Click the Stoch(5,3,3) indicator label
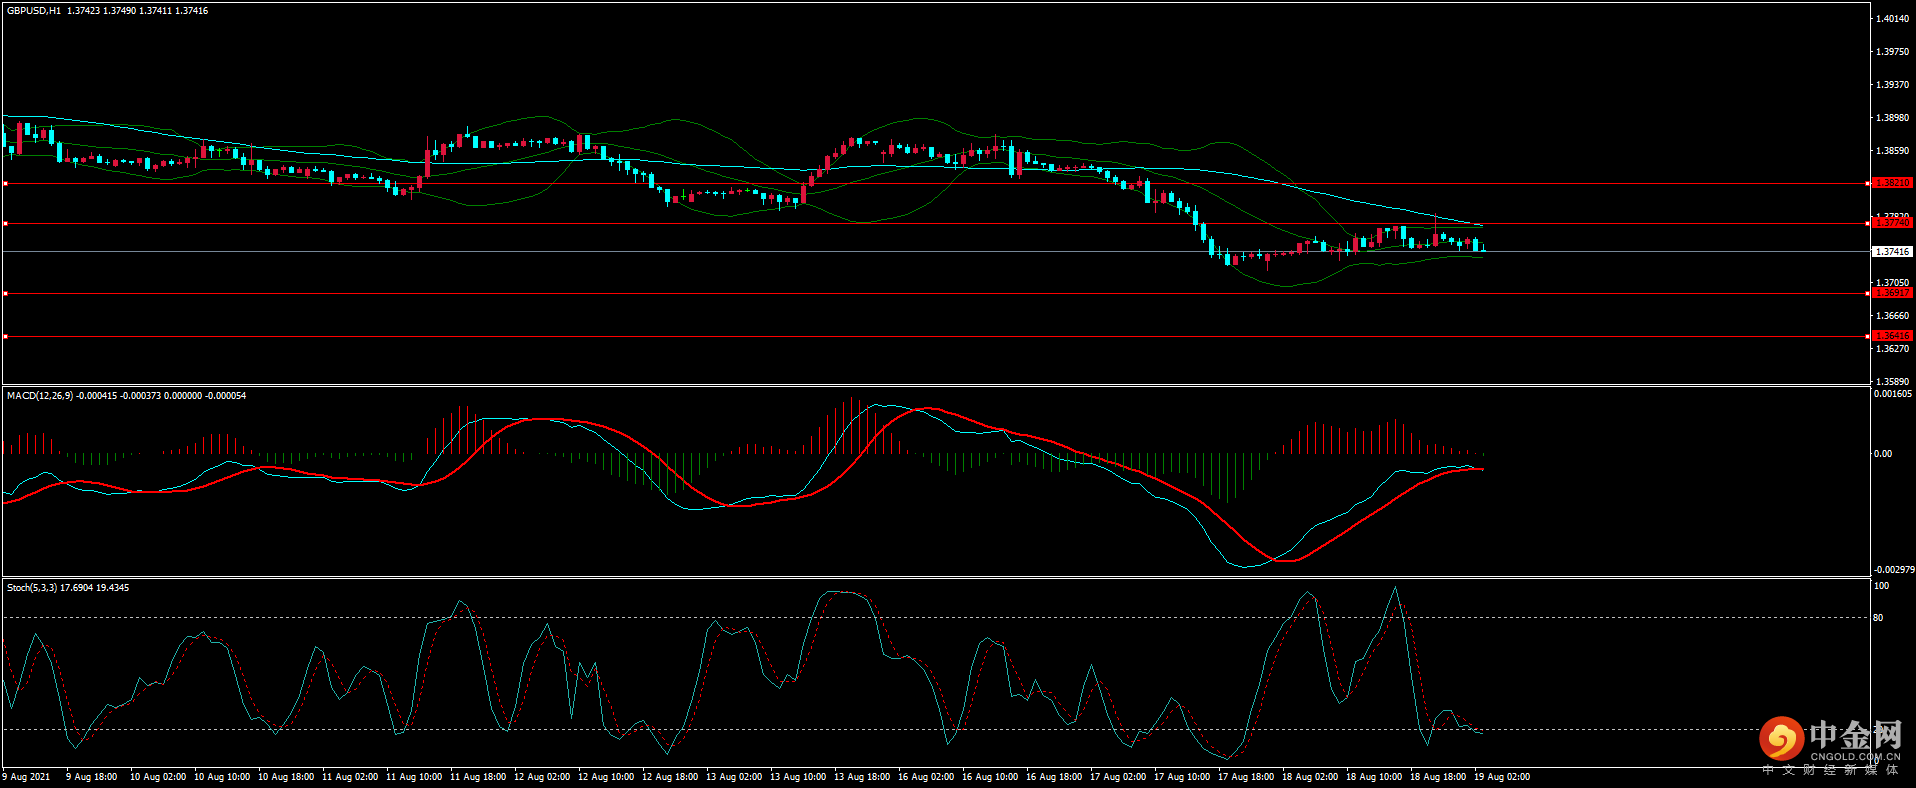The width and height of the screenshot is (1916, 788). coord(32,588)
